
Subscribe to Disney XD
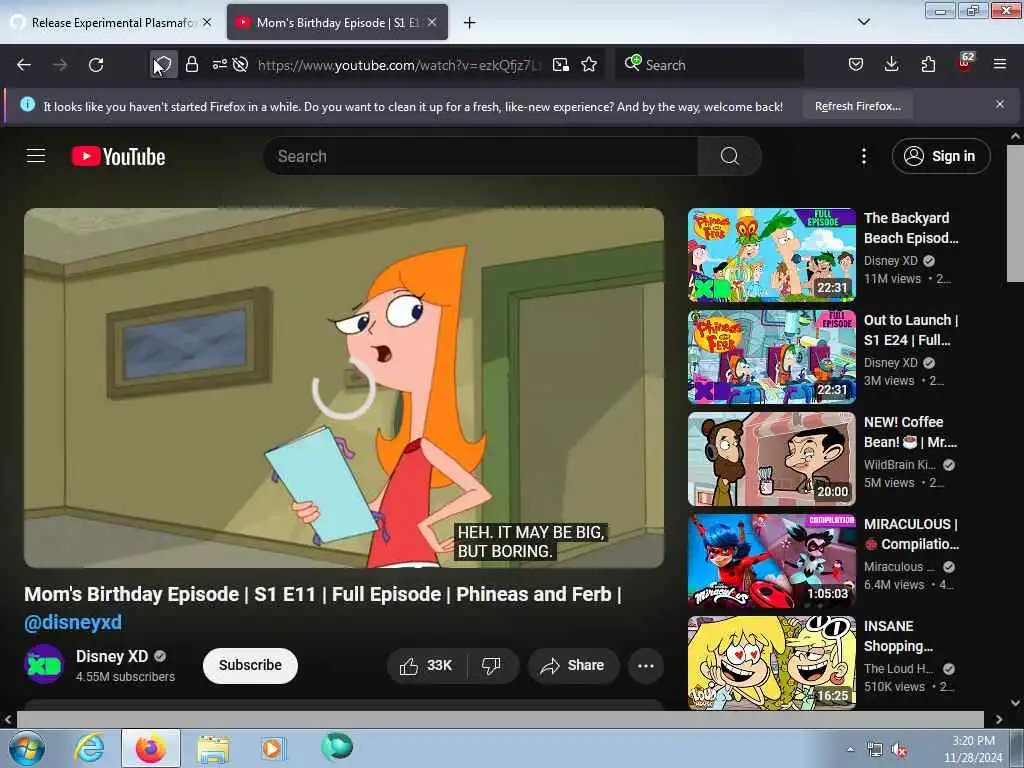click(x=250, y=665)
